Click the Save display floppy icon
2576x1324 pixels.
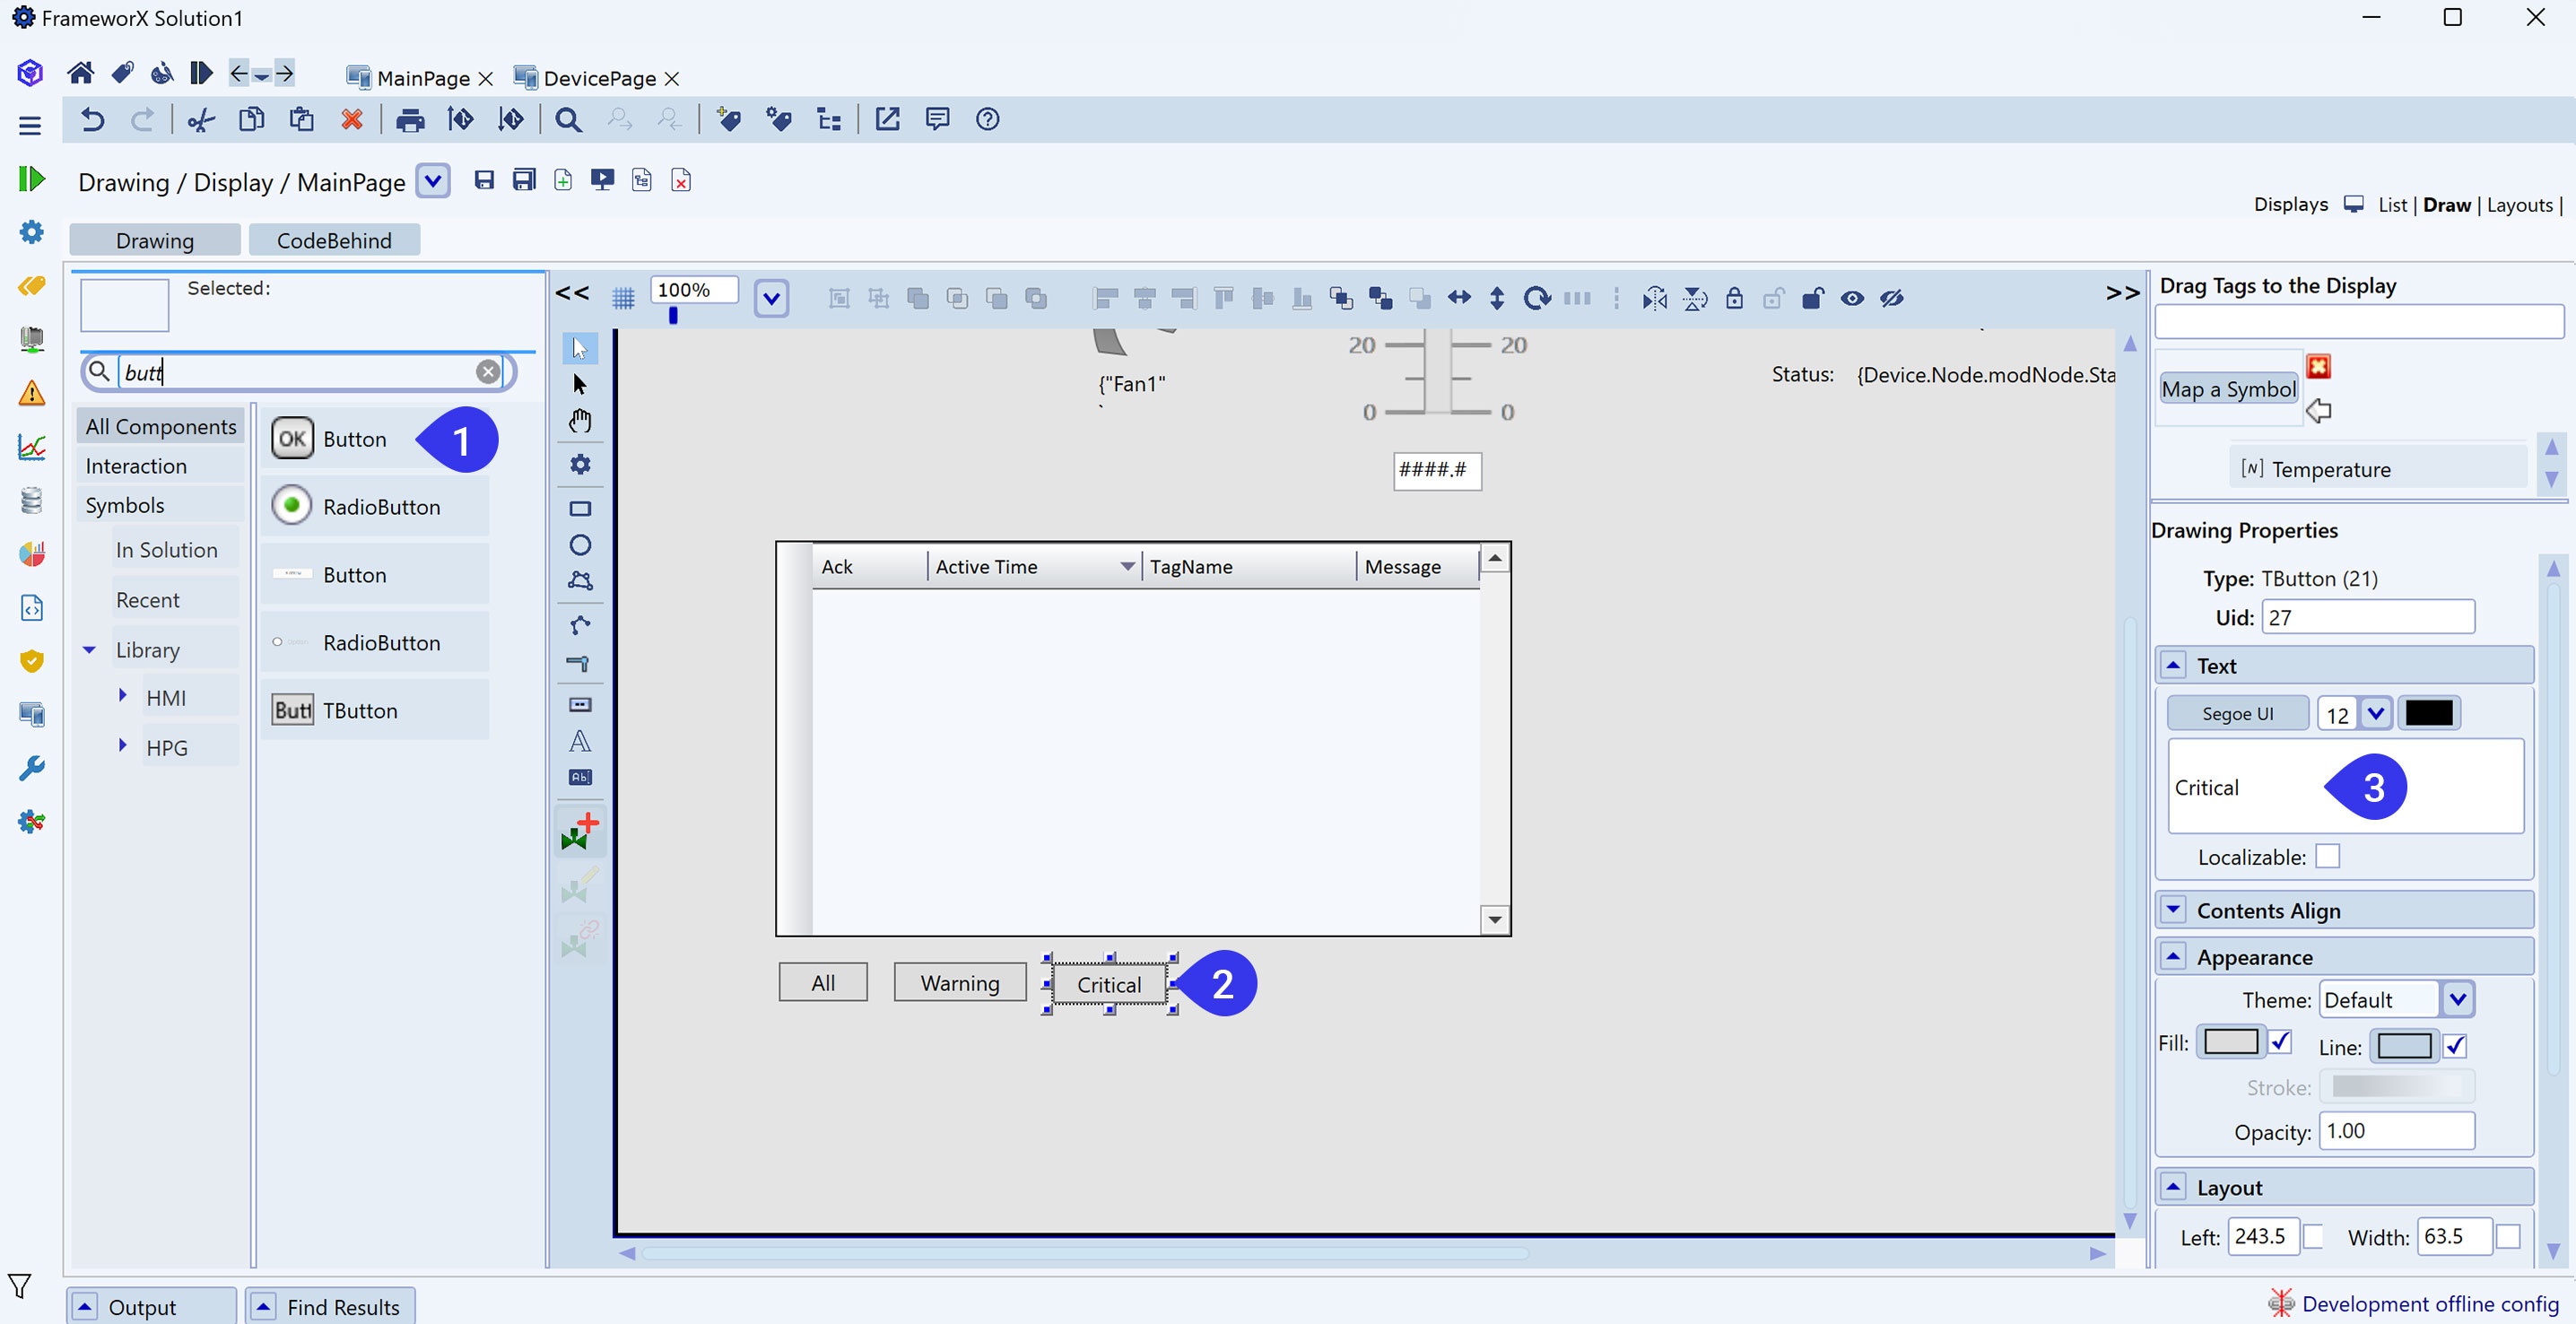484,180
